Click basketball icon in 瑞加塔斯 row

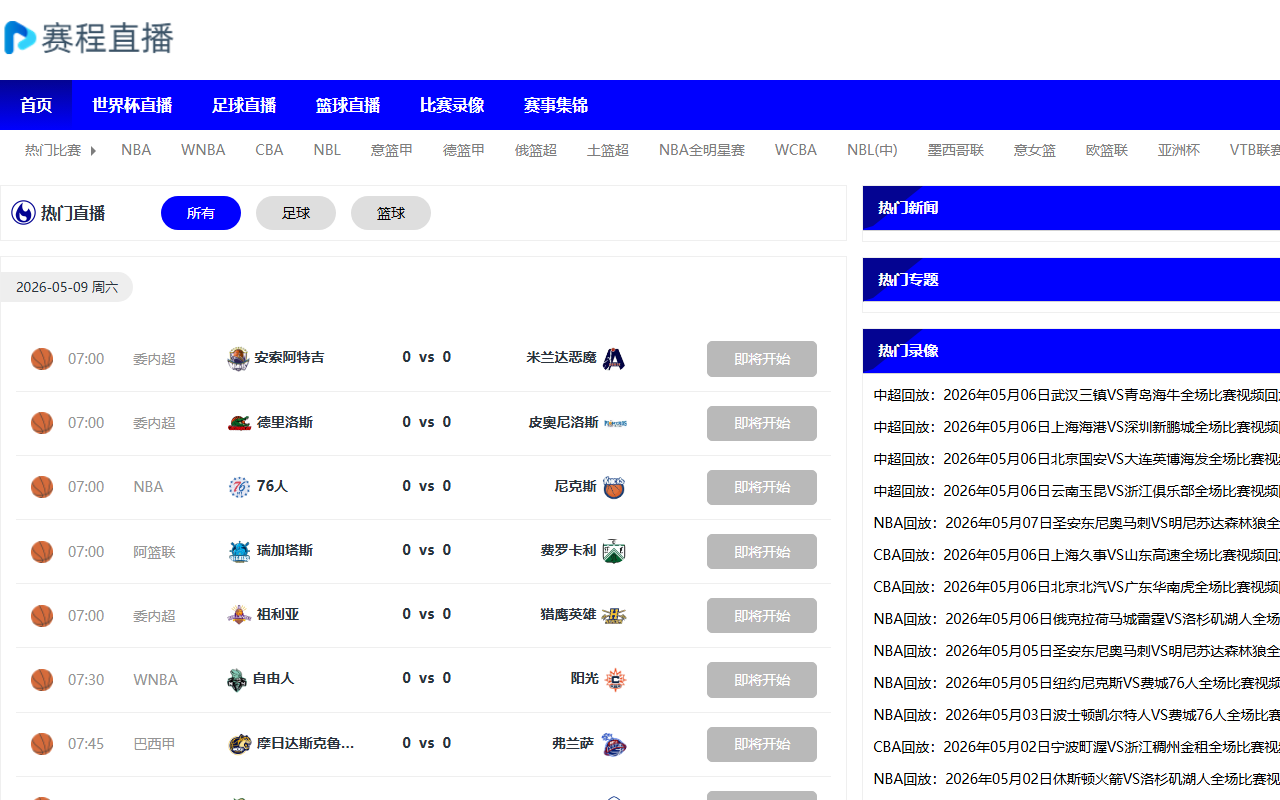click(42, 552)
